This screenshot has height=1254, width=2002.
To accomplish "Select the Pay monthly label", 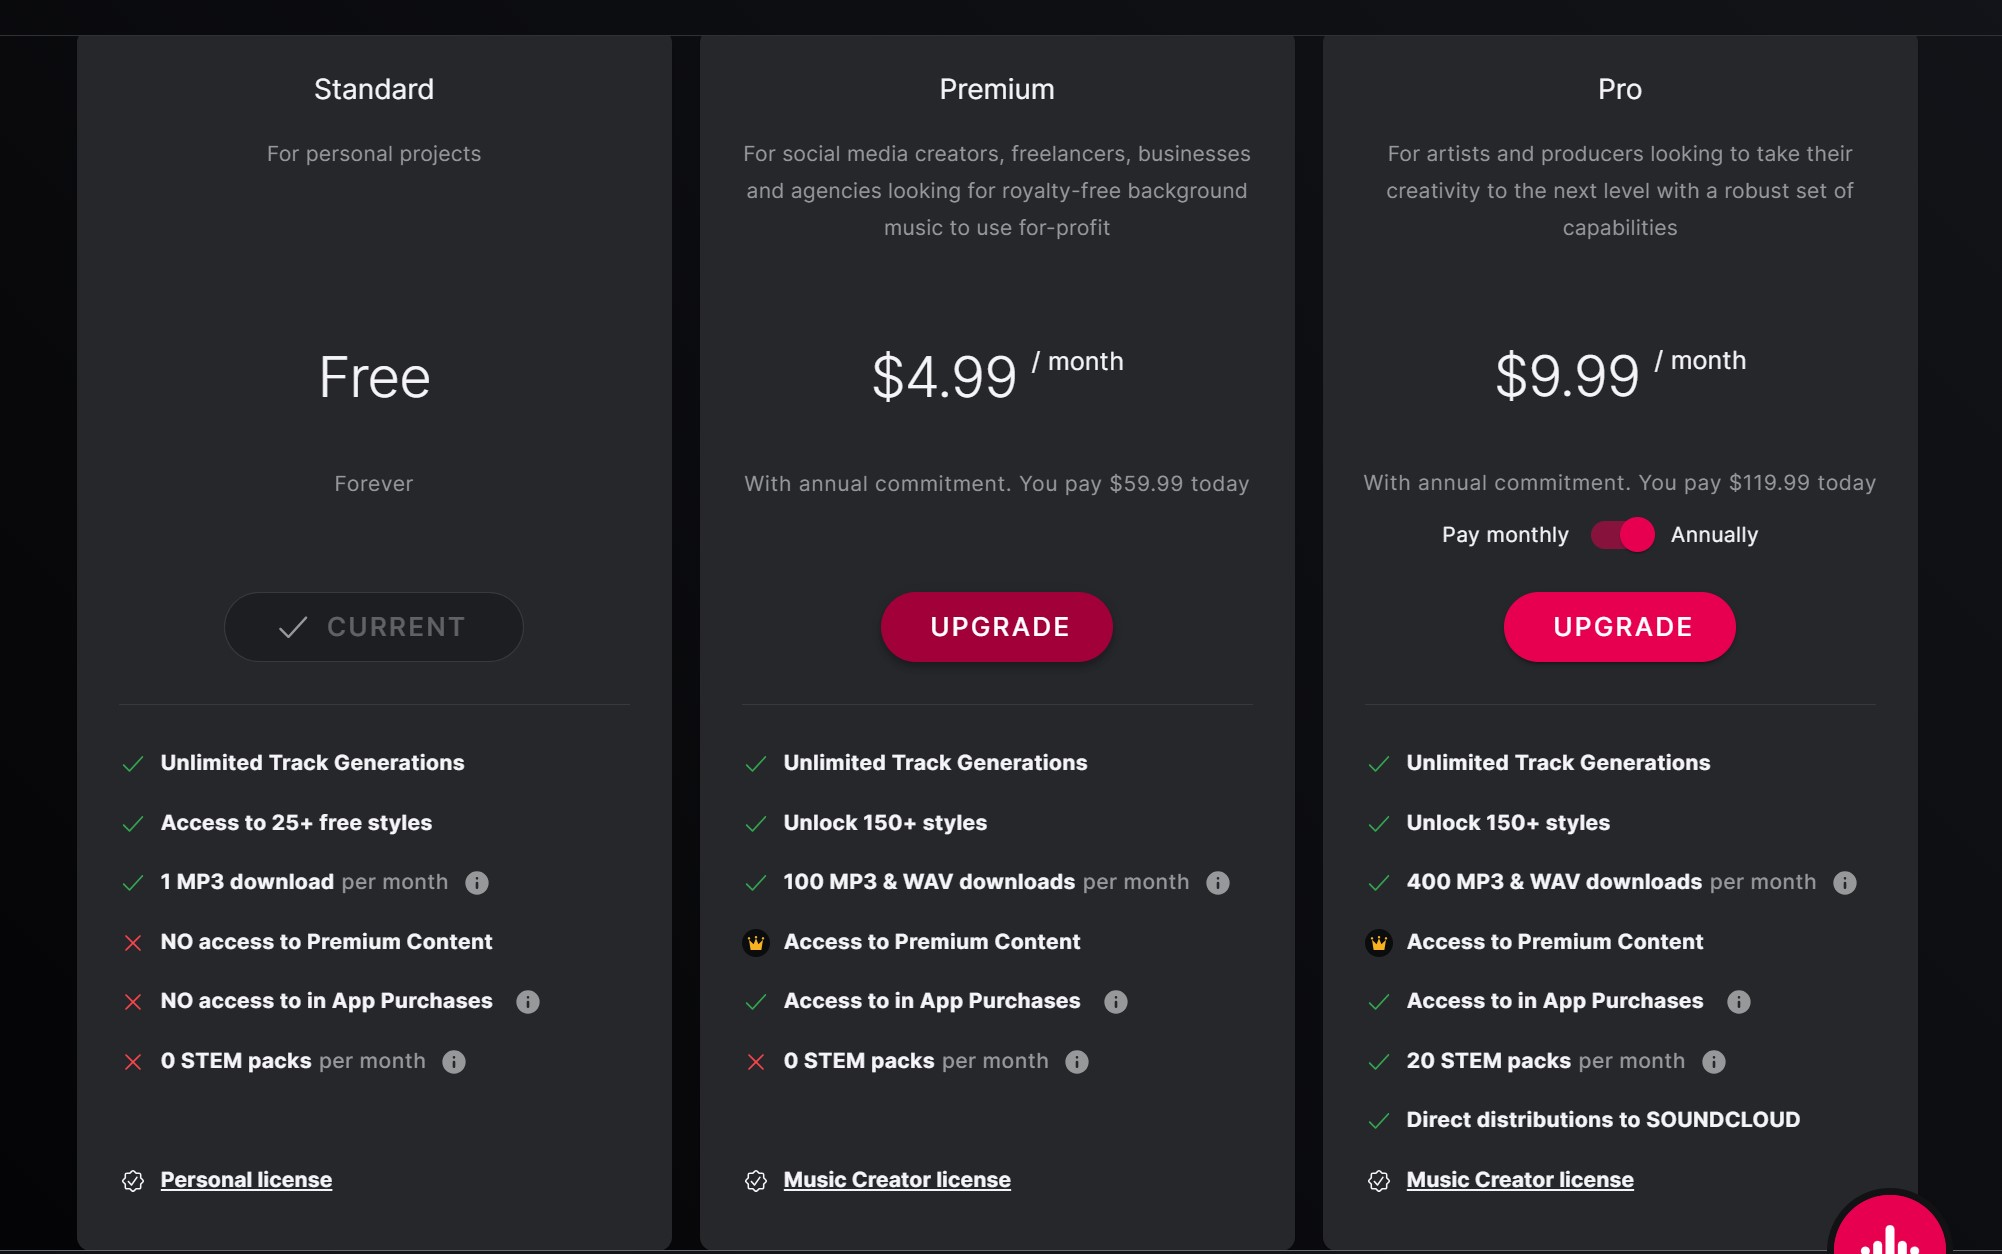I will 1505,535.
